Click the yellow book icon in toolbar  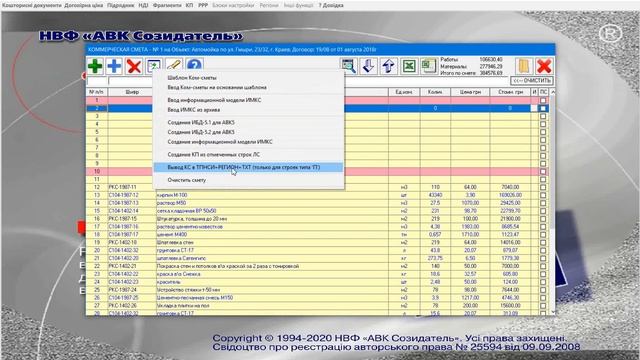pos(524,66)
